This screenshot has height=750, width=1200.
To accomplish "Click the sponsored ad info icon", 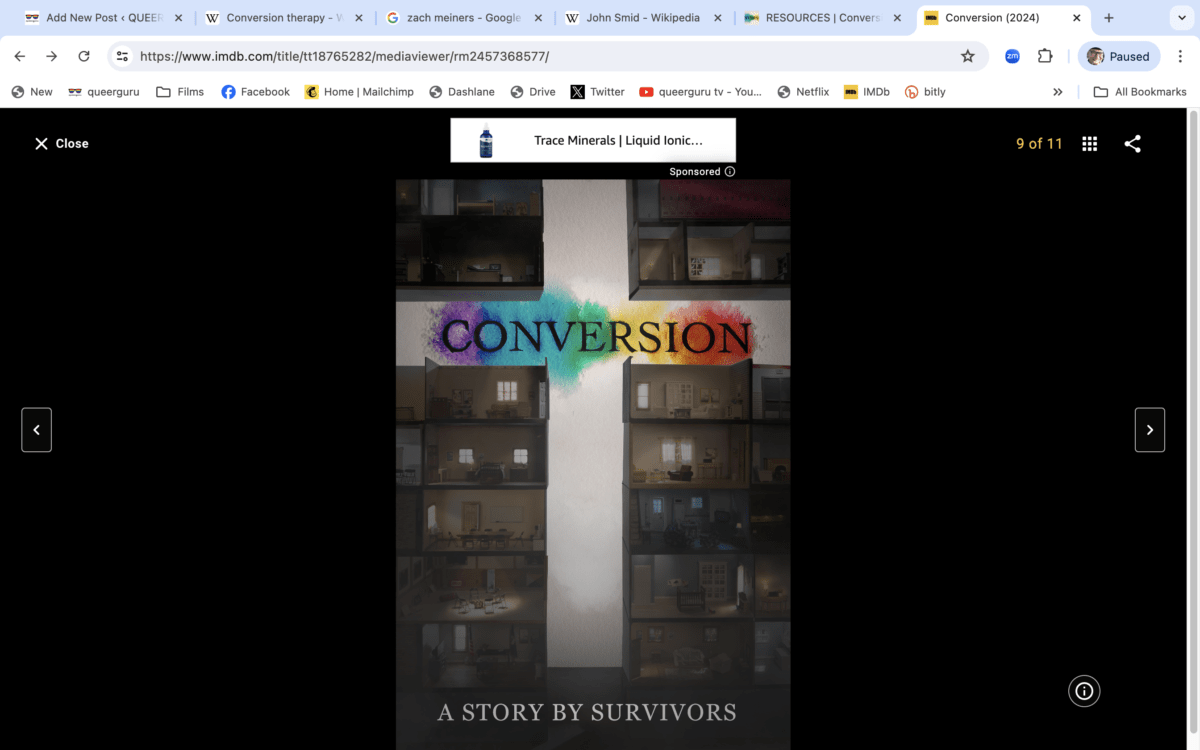I will 730,172.
